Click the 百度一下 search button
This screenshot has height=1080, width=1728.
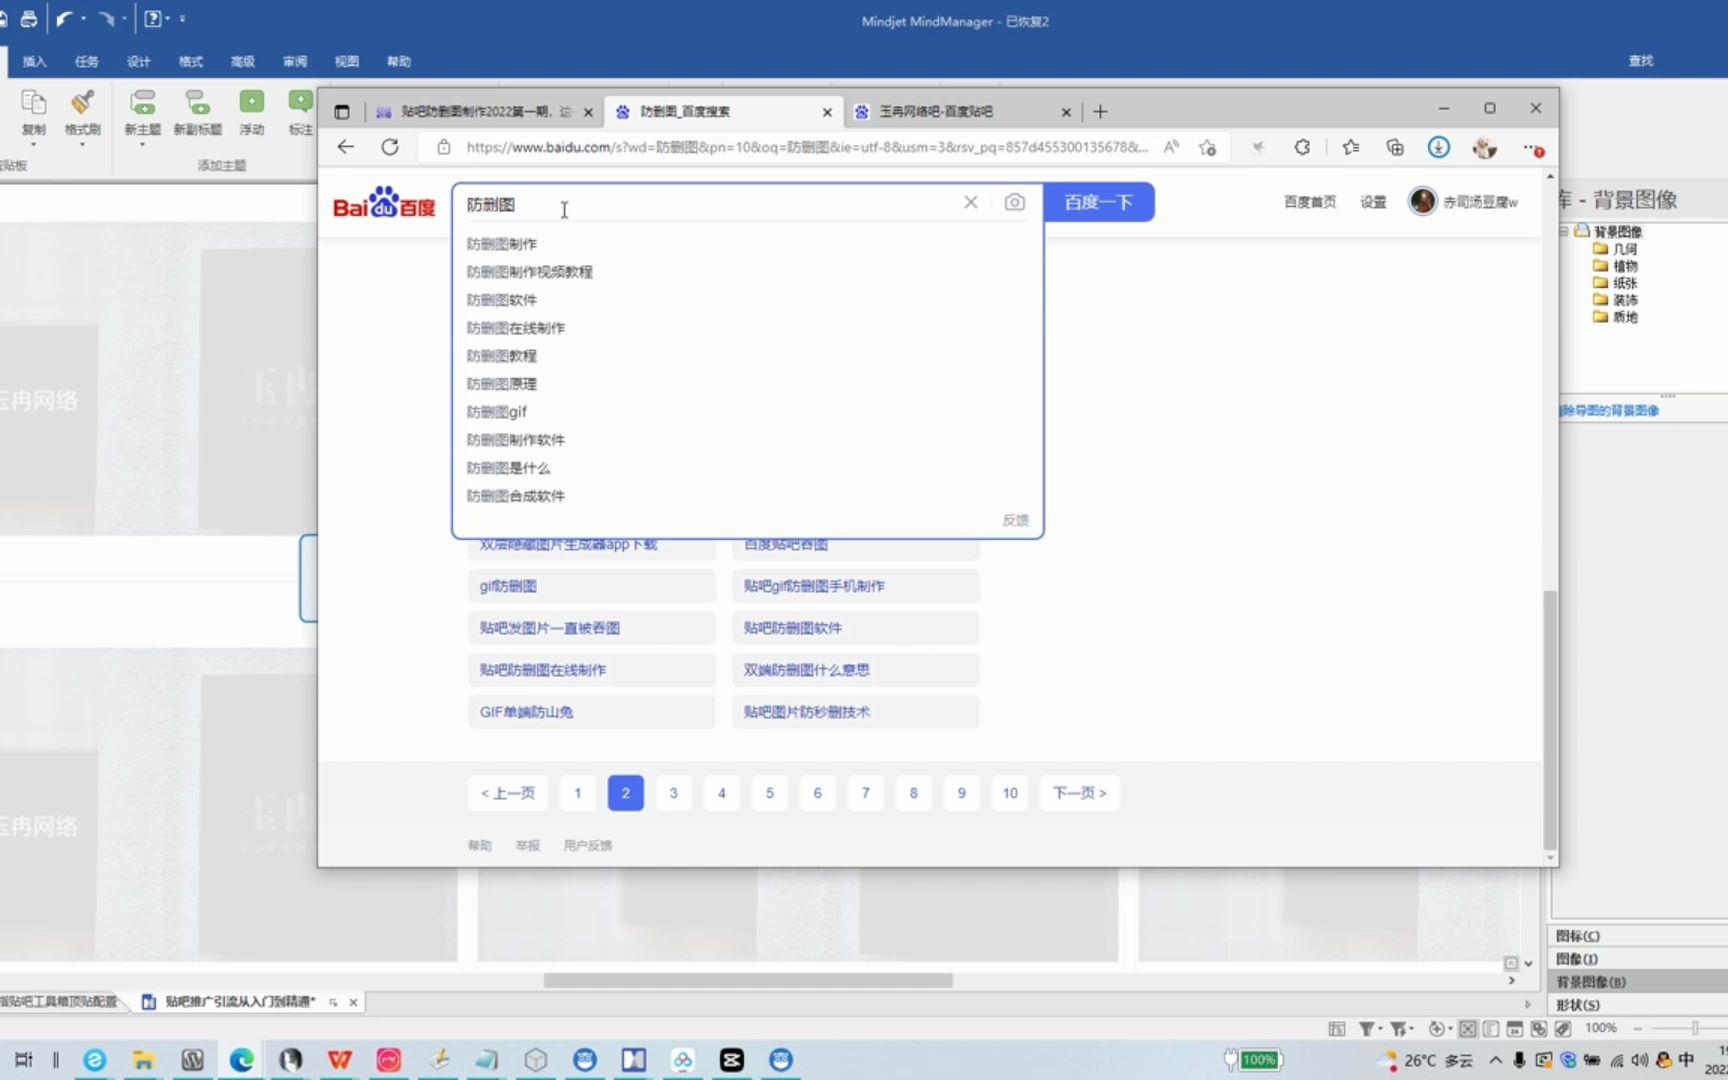pos(1098,202)
